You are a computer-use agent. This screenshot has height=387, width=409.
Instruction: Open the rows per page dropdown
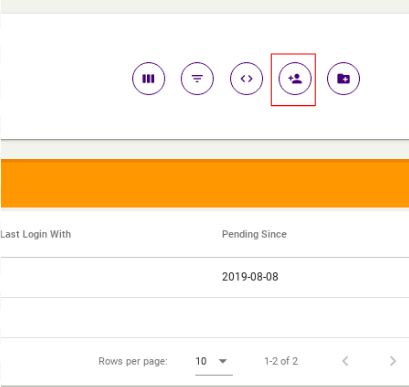[214, 361]
